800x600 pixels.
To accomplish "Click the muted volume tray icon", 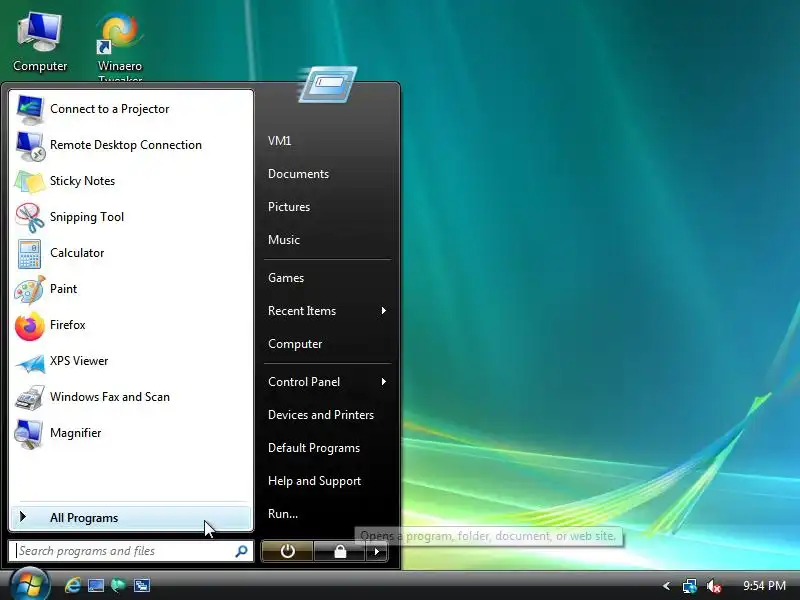I will [713, 586].
